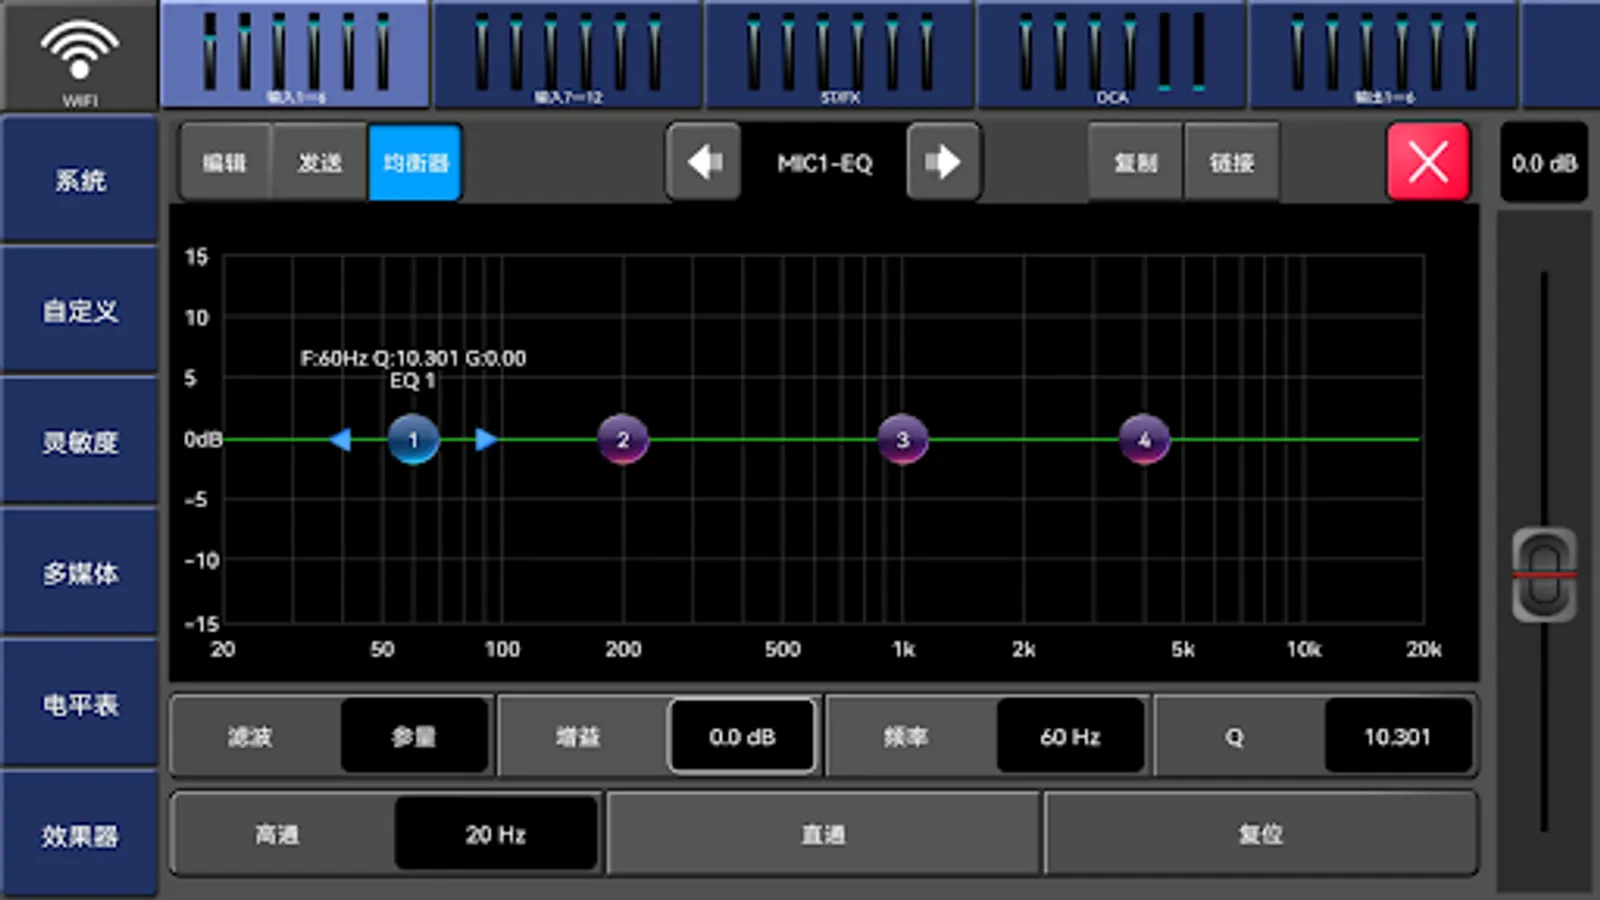
Task: Select the 均衡器 tab
Action: [x=415, y=162]
